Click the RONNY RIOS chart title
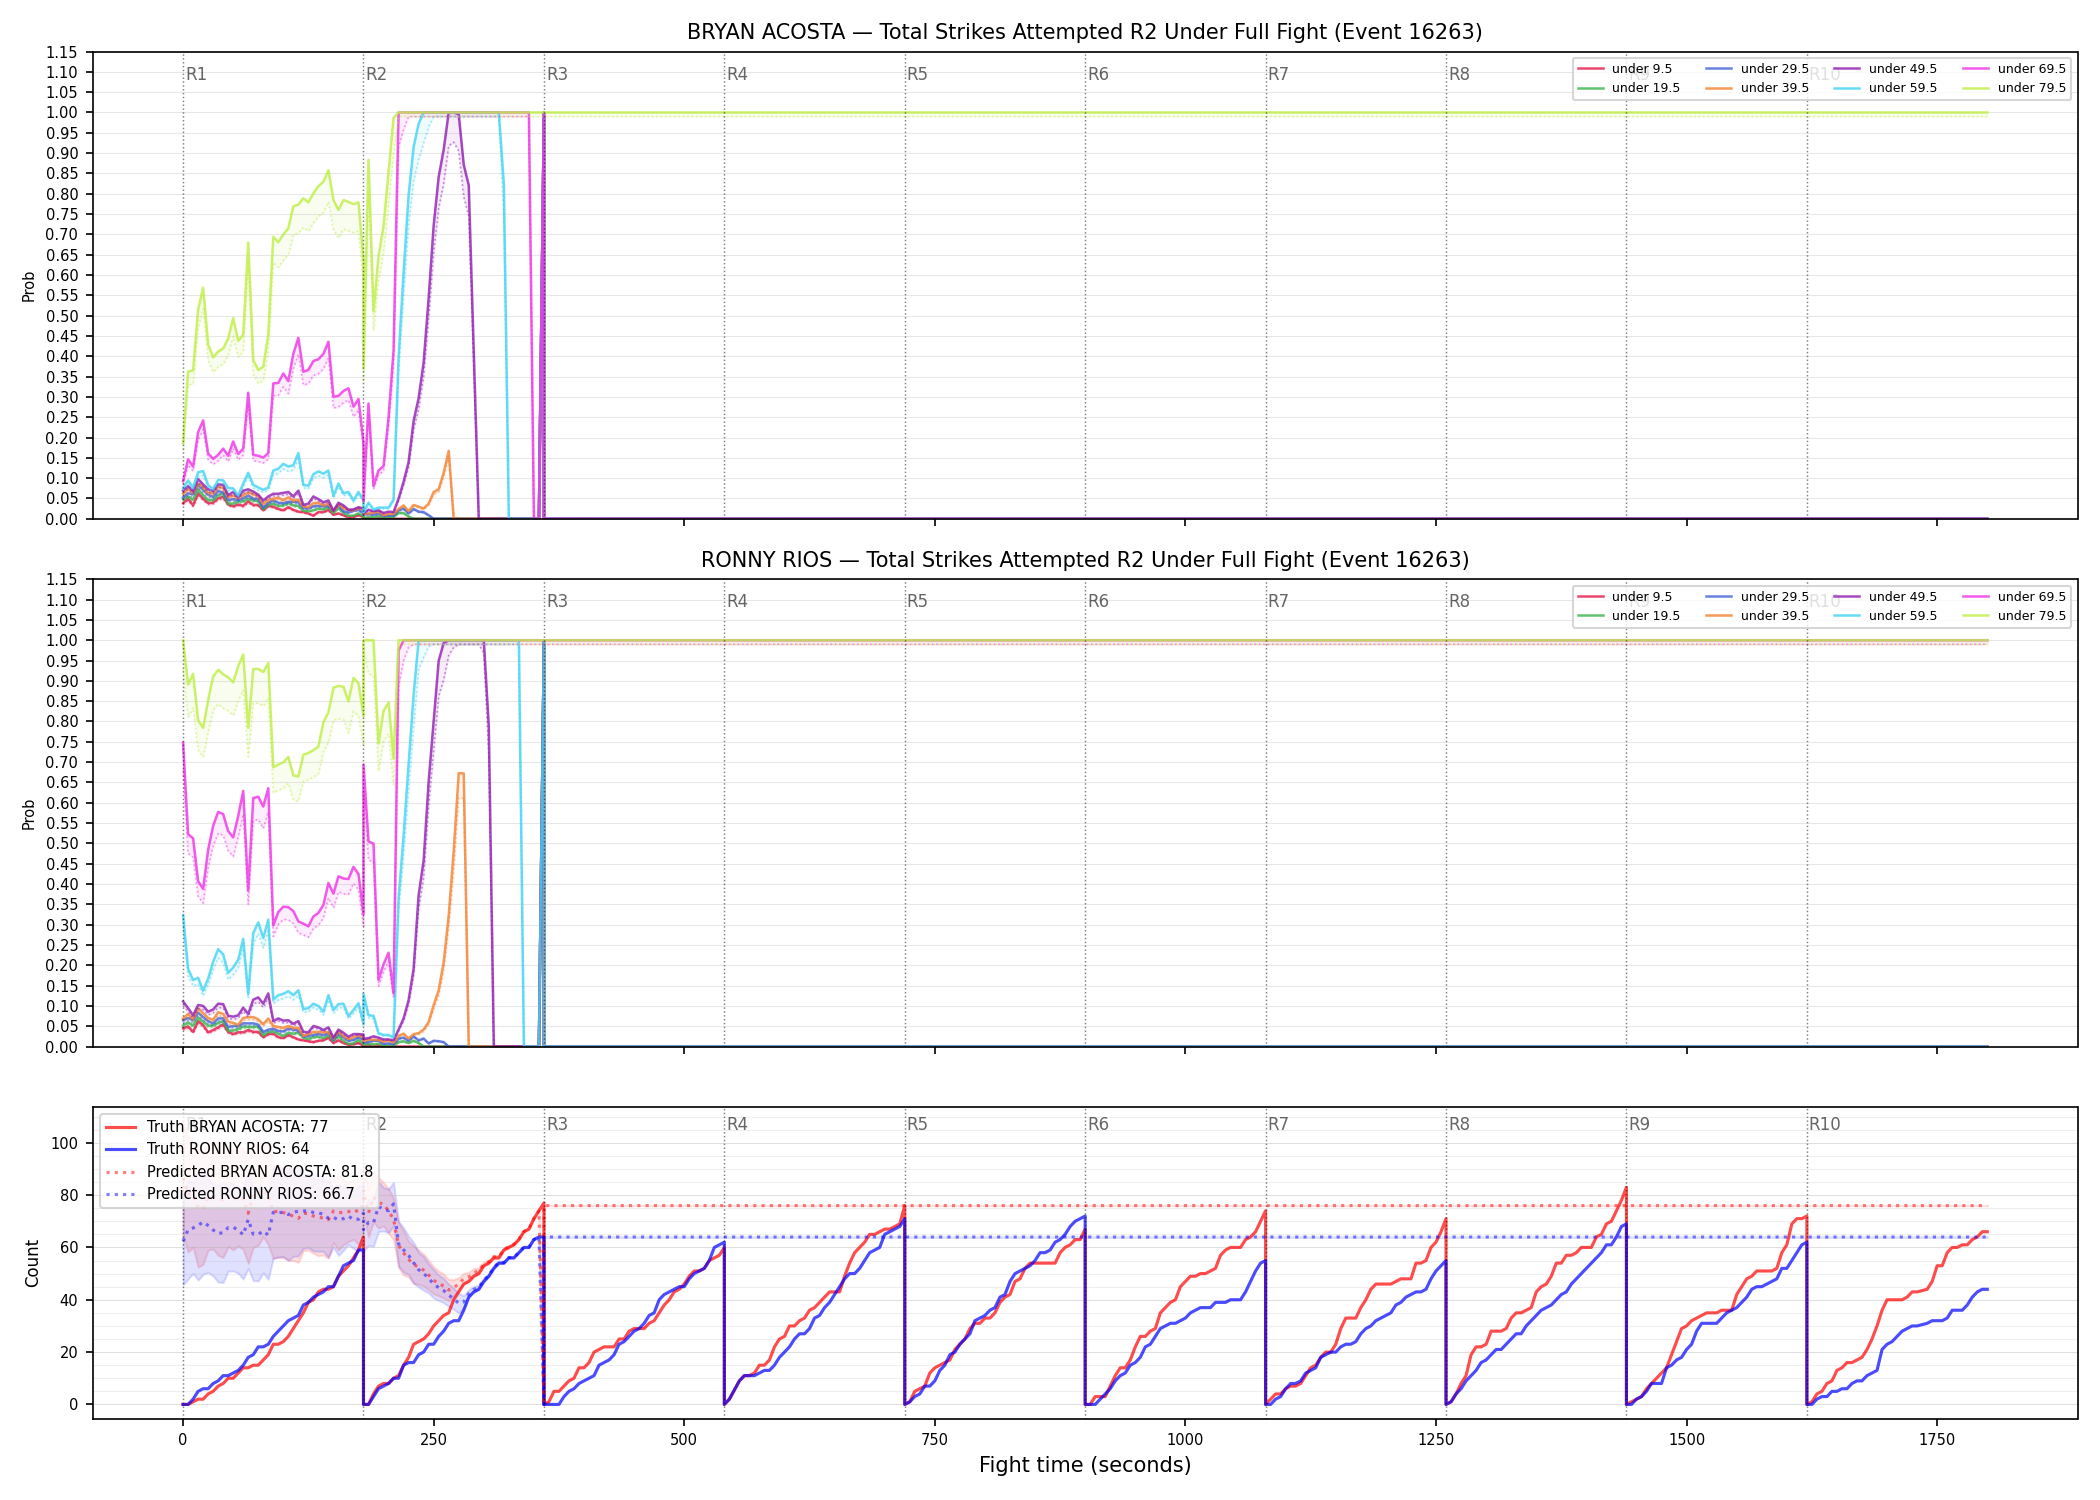The width and height of the screenshot is (2100, 1500). point(1085,560)
